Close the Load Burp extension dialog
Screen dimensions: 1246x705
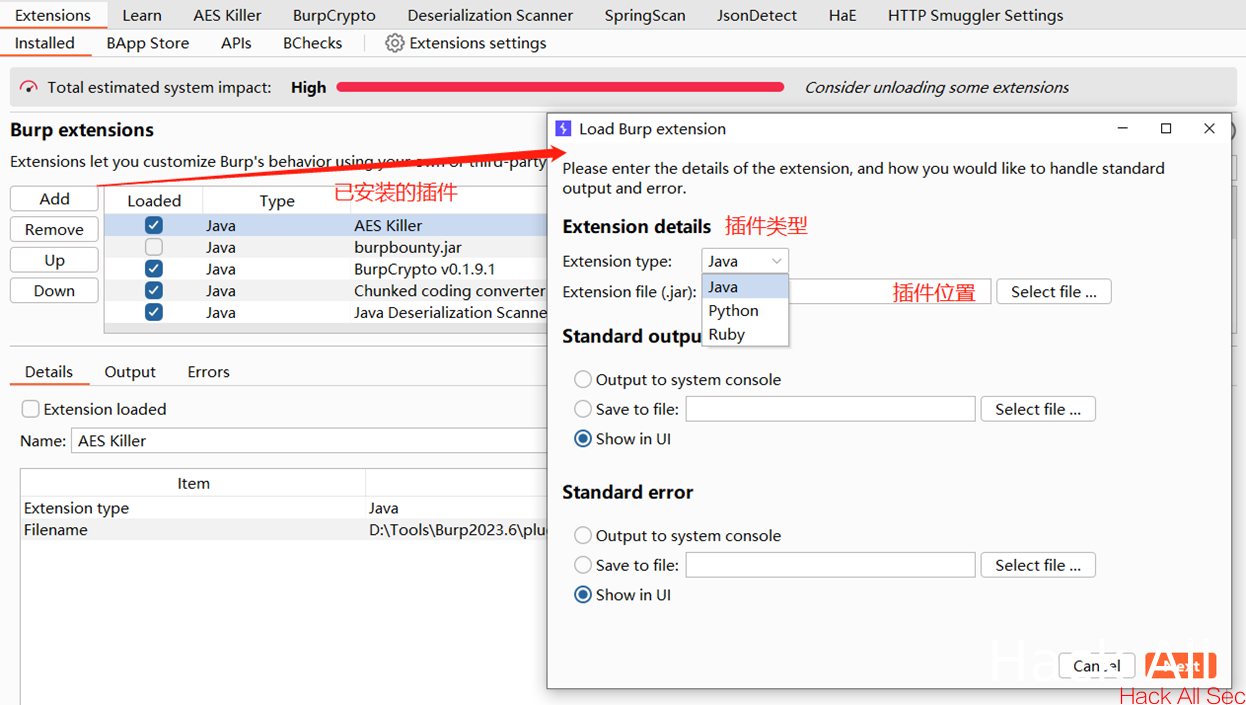tap(1209, 128)
